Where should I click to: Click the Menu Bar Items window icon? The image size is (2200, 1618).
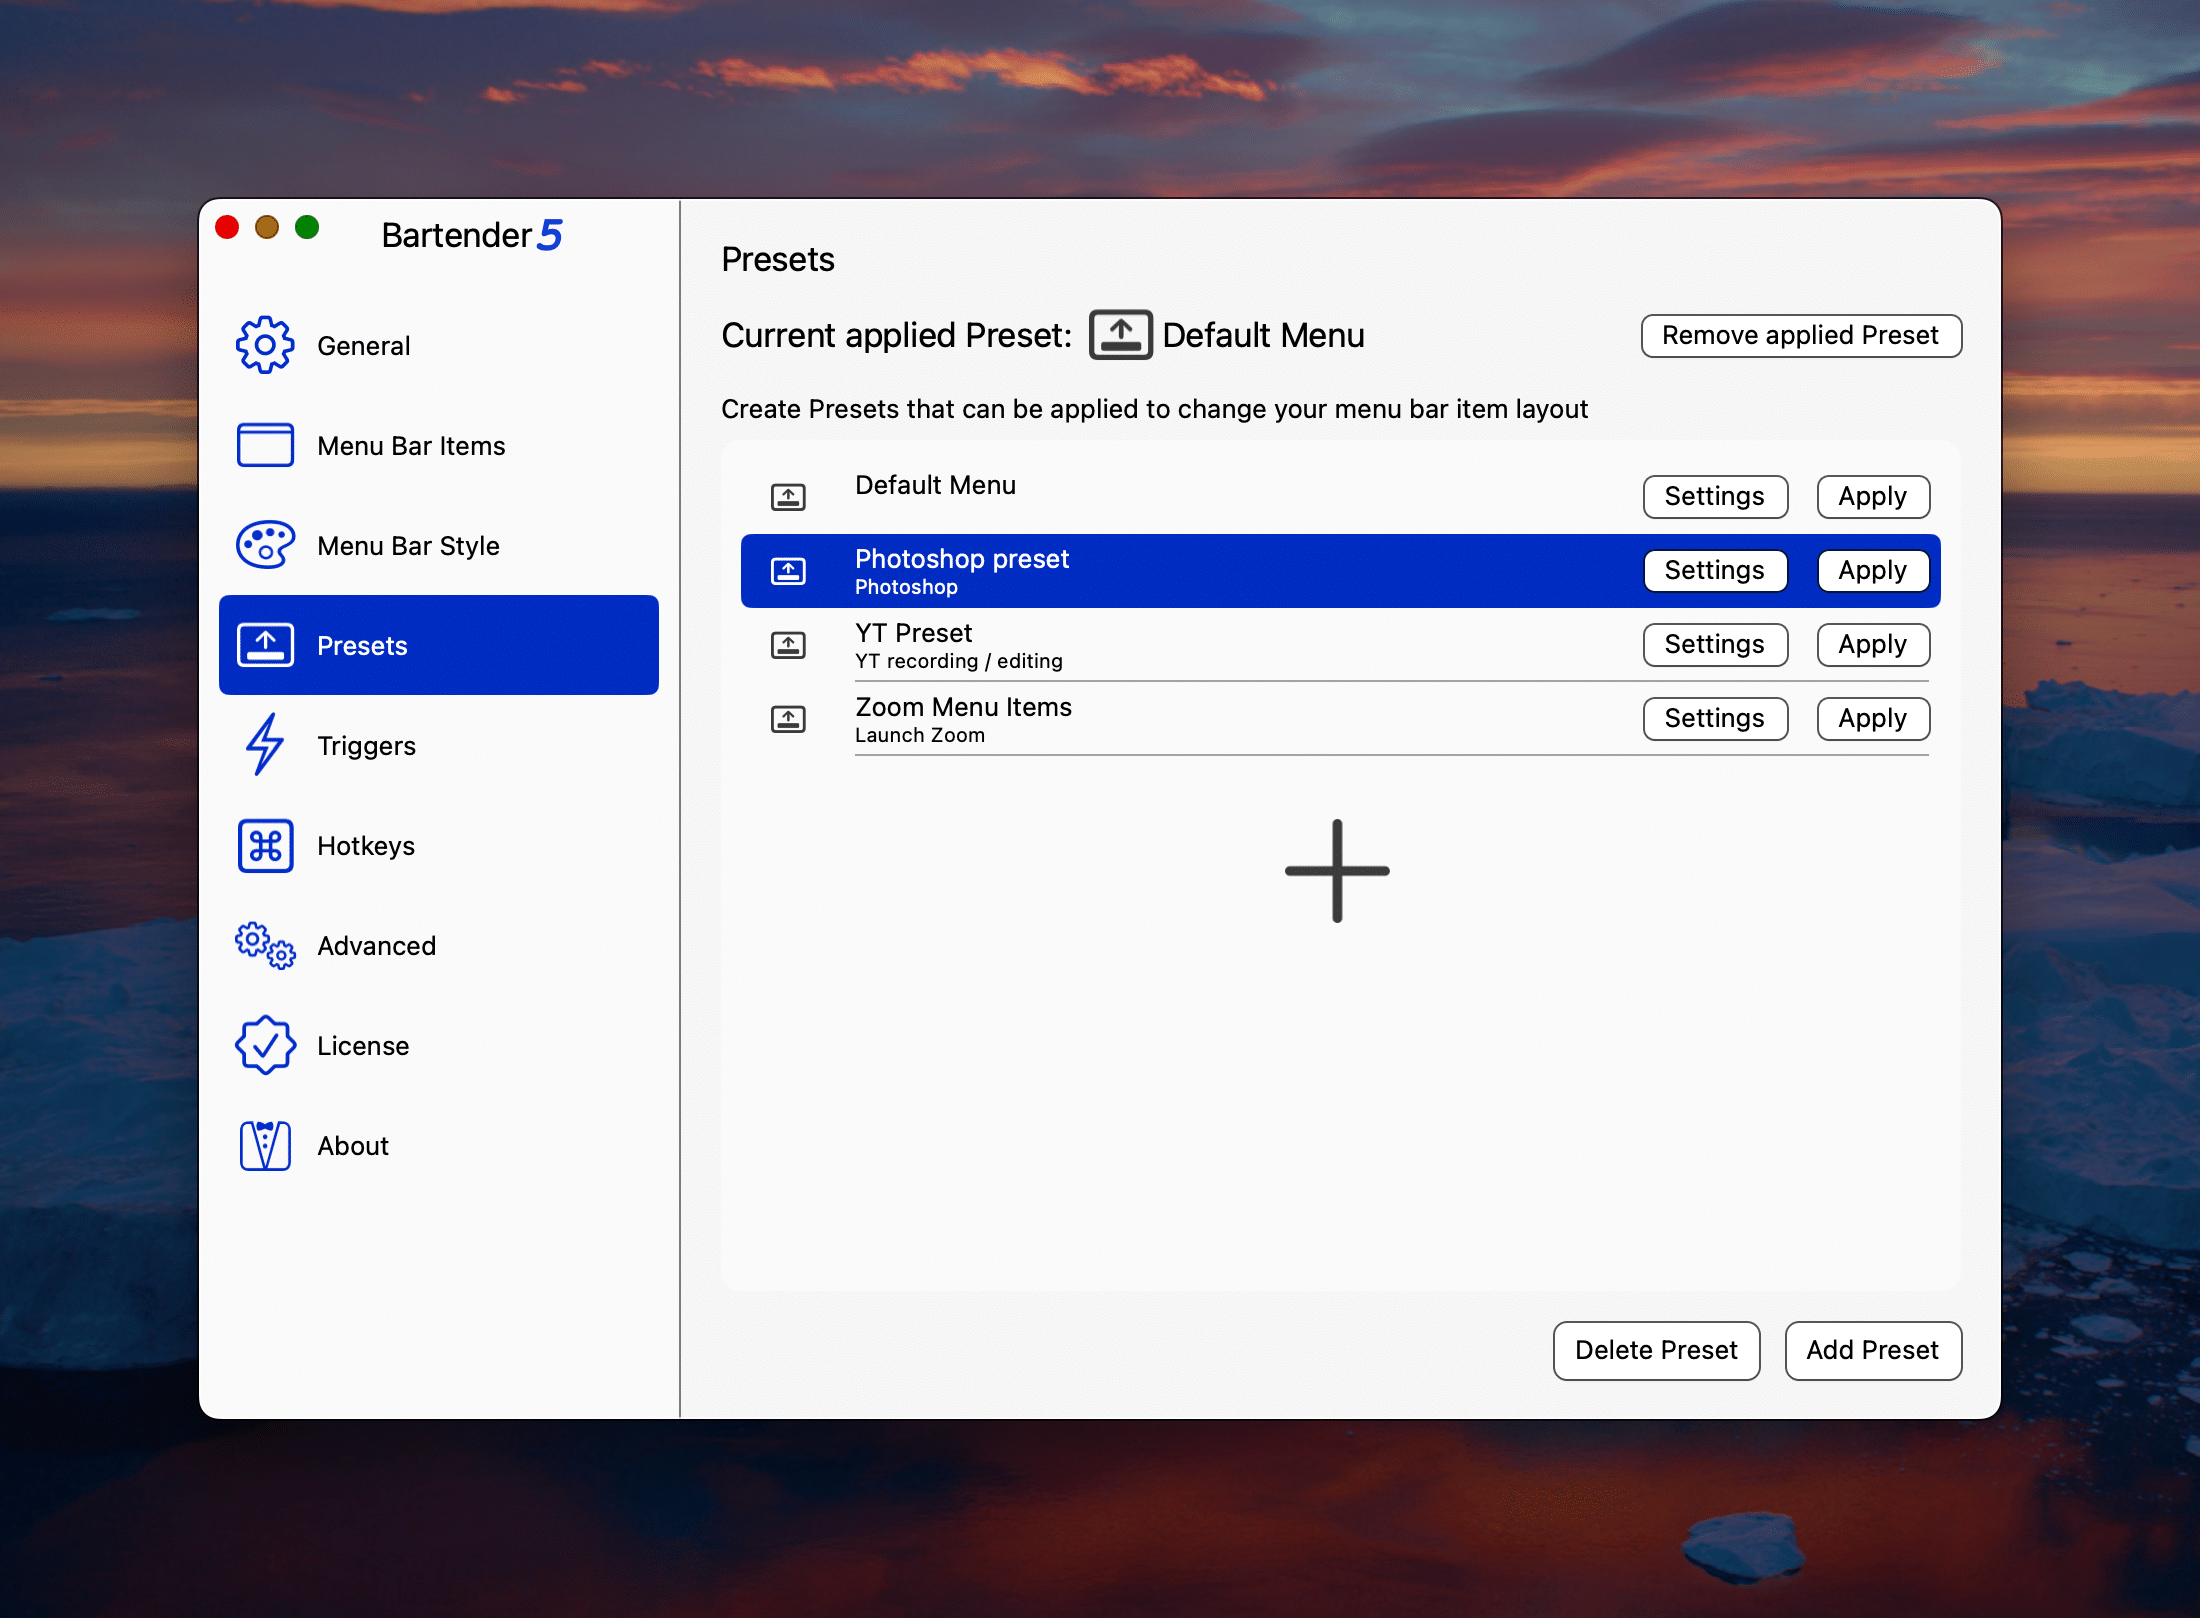[x=265, y=445]
